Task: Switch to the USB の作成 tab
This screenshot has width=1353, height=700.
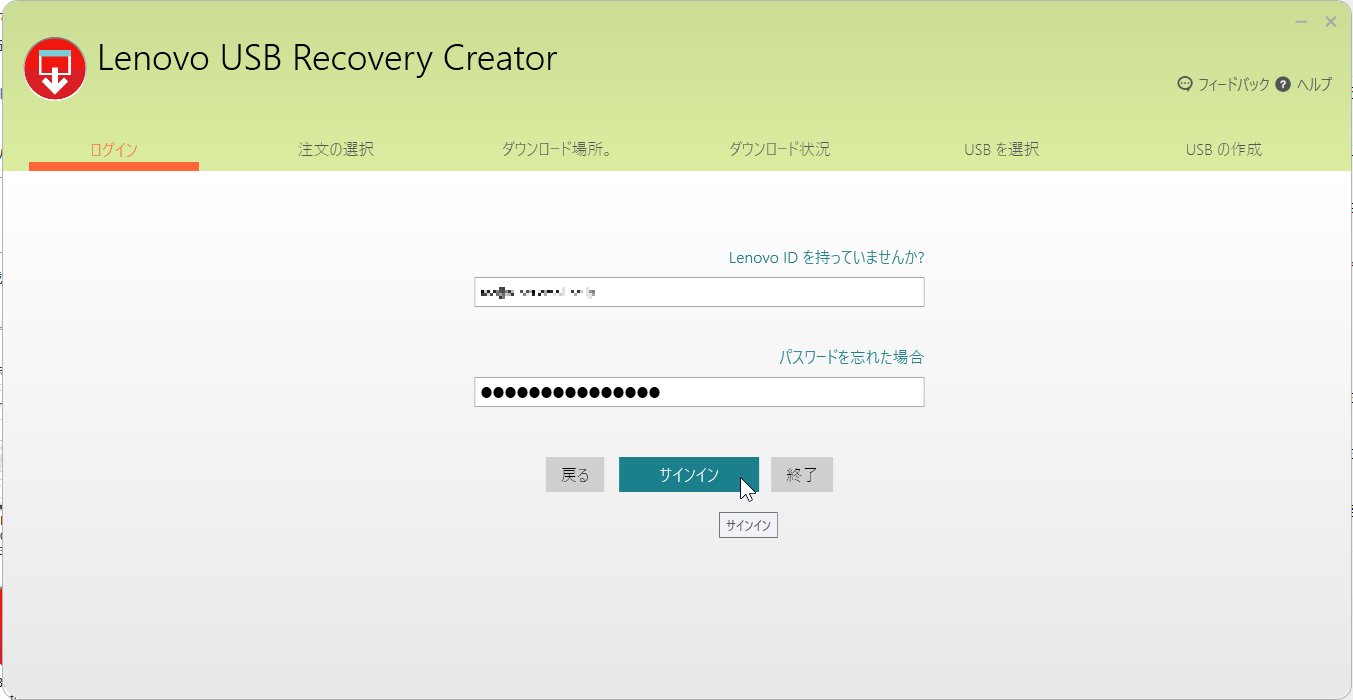Action: (x=1223, y=150)
